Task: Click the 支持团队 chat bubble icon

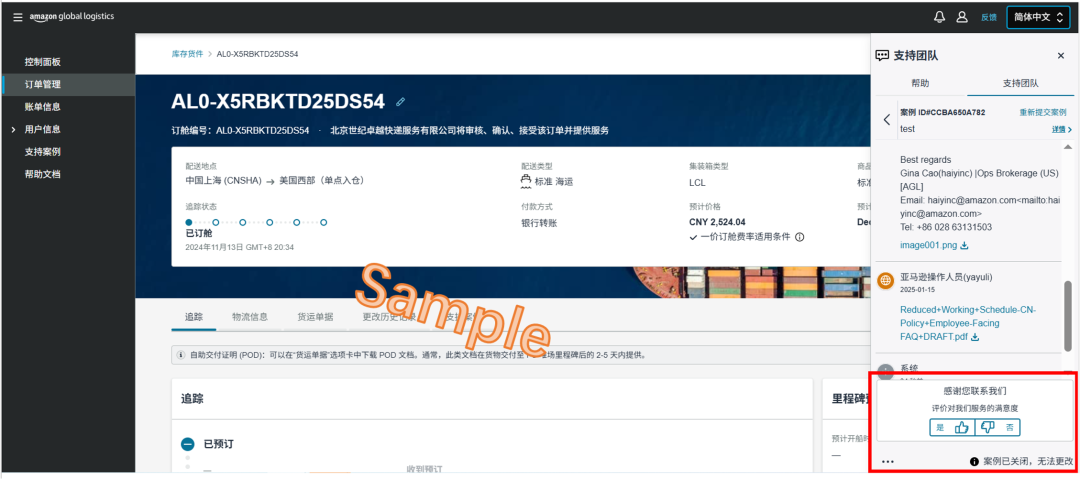Action: pos(882,55)
